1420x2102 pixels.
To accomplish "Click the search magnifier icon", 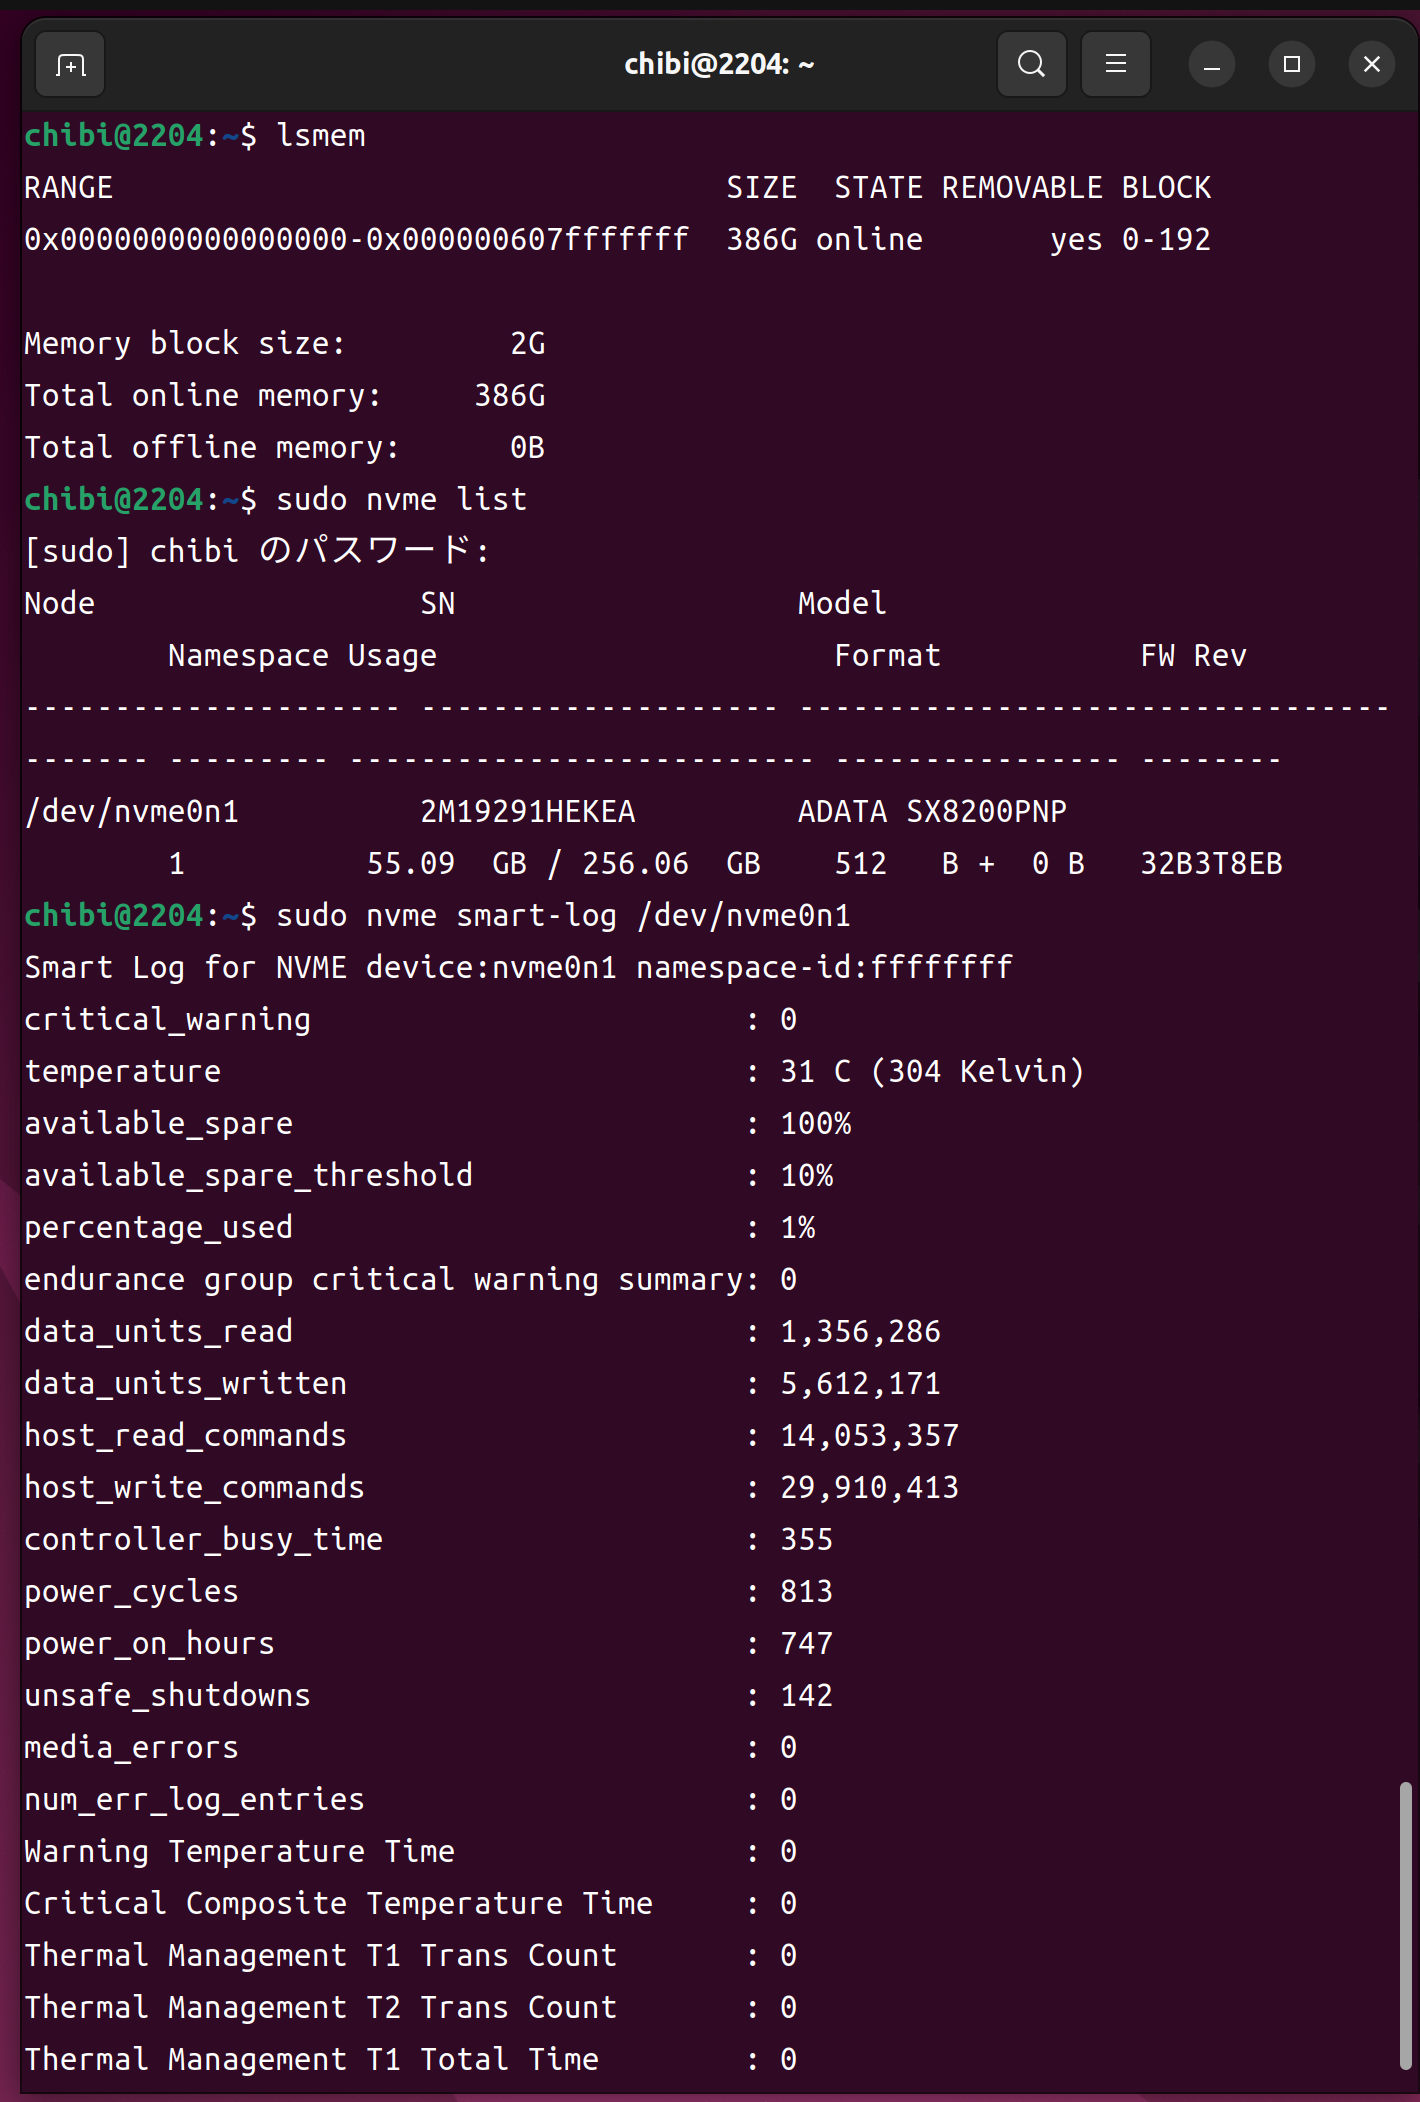I will click(1031, 65).
